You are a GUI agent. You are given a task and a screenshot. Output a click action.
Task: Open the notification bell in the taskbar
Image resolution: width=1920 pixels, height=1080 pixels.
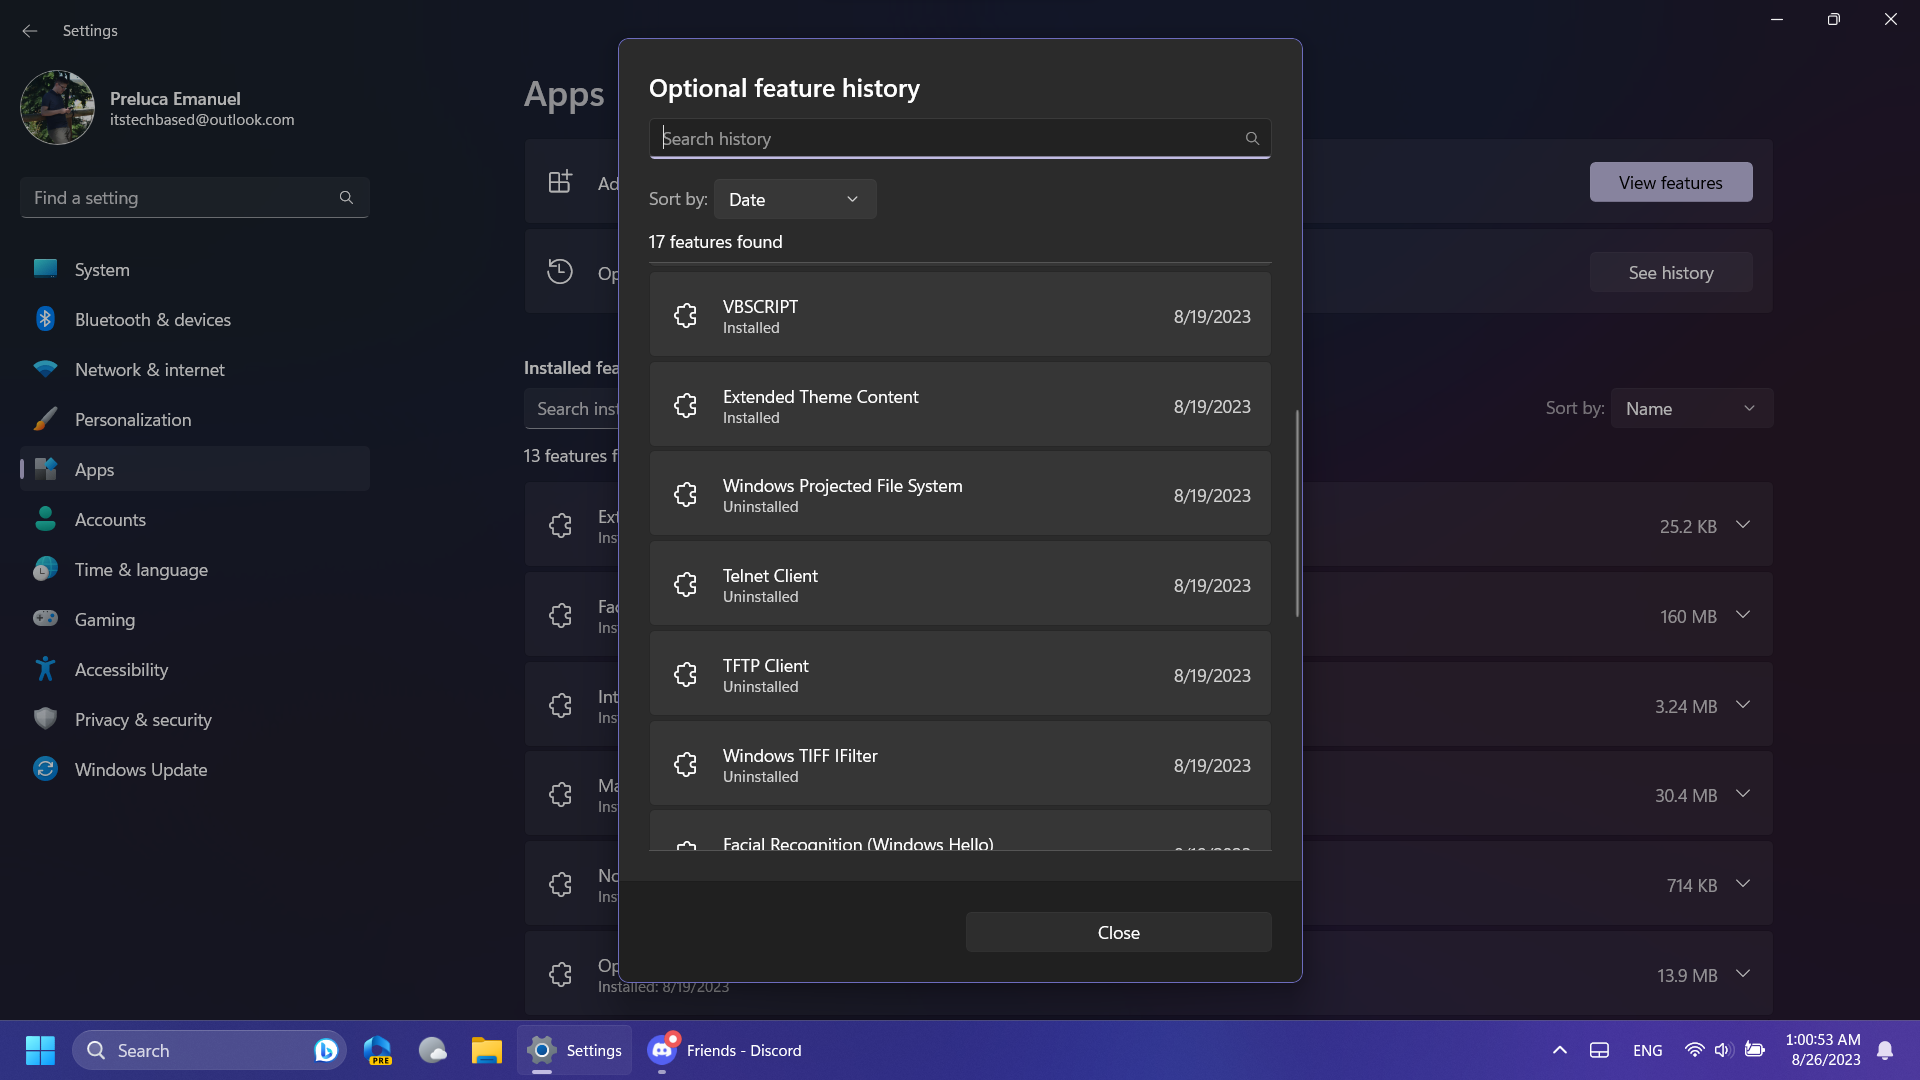coord(1885,1050)
